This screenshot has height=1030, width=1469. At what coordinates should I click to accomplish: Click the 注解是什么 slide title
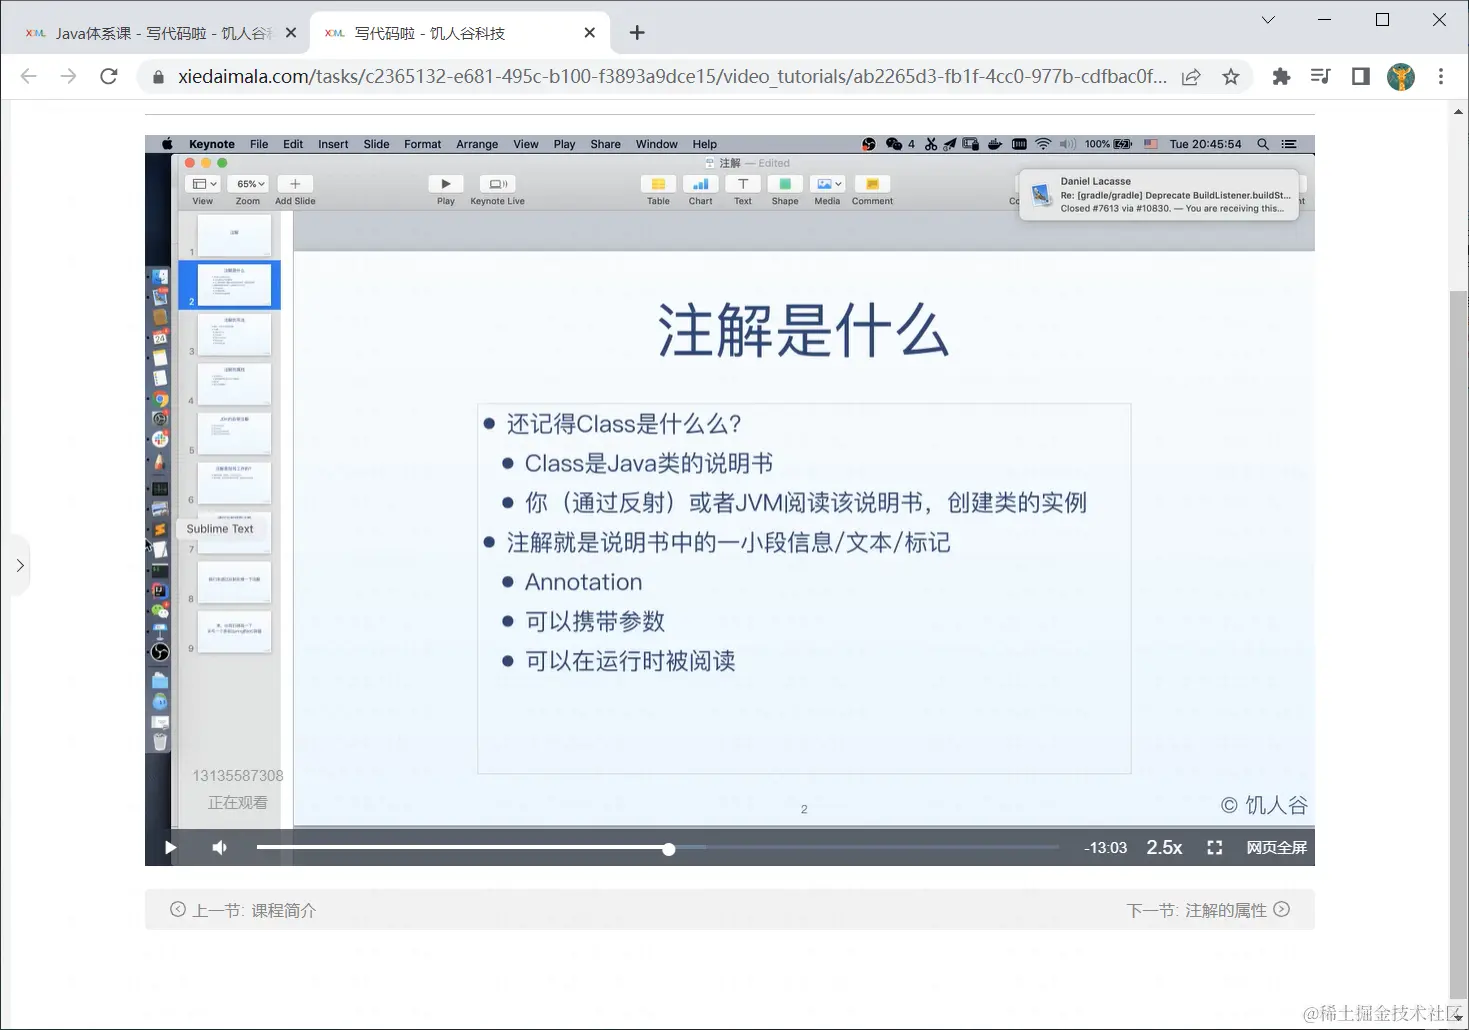pyautogui.click(x=803, y=331)
